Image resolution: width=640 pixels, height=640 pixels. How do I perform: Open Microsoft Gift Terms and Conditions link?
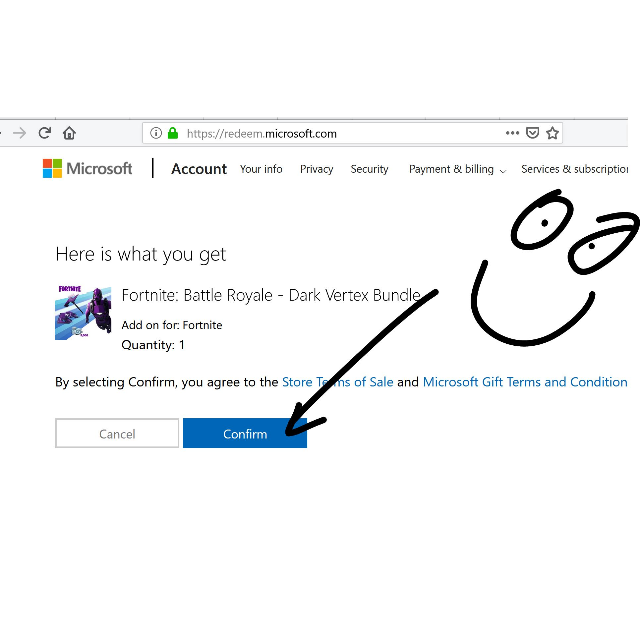pos(525,382)
